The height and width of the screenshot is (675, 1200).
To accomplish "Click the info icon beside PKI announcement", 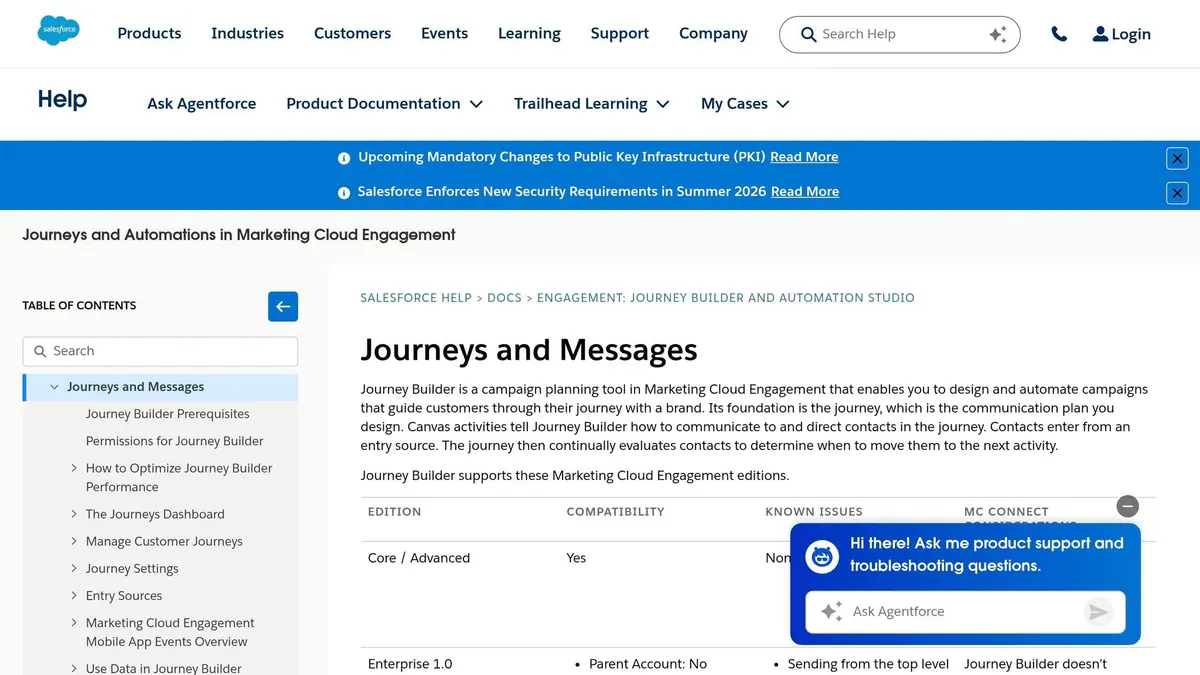I will pyautogui.click(x=344, y=158).
